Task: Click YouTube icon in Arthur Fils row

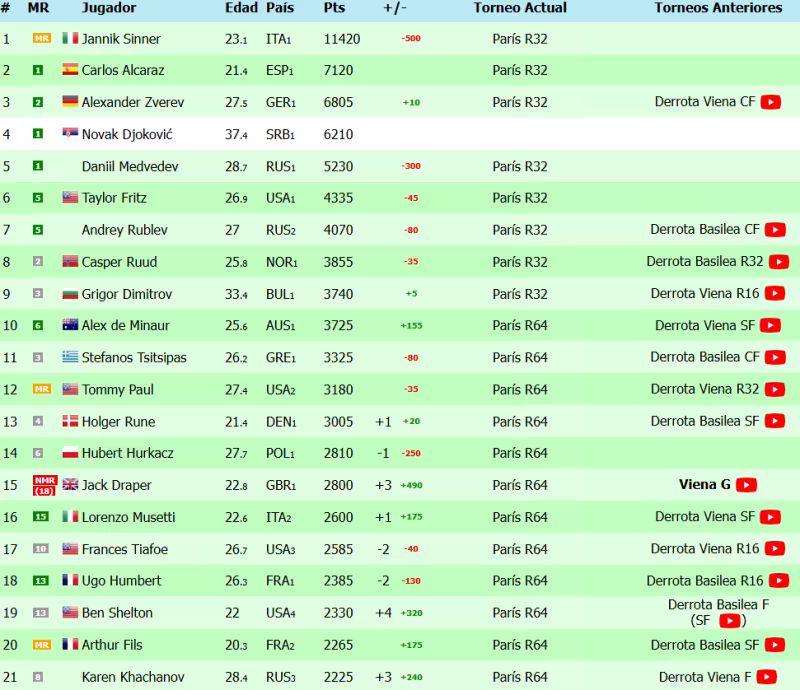Action: tap(774, 645)
